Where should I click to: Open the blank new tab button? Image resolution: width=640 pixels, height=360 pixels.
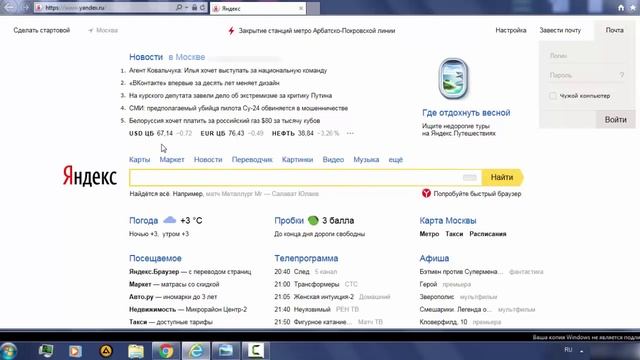(x=313, y=8)
